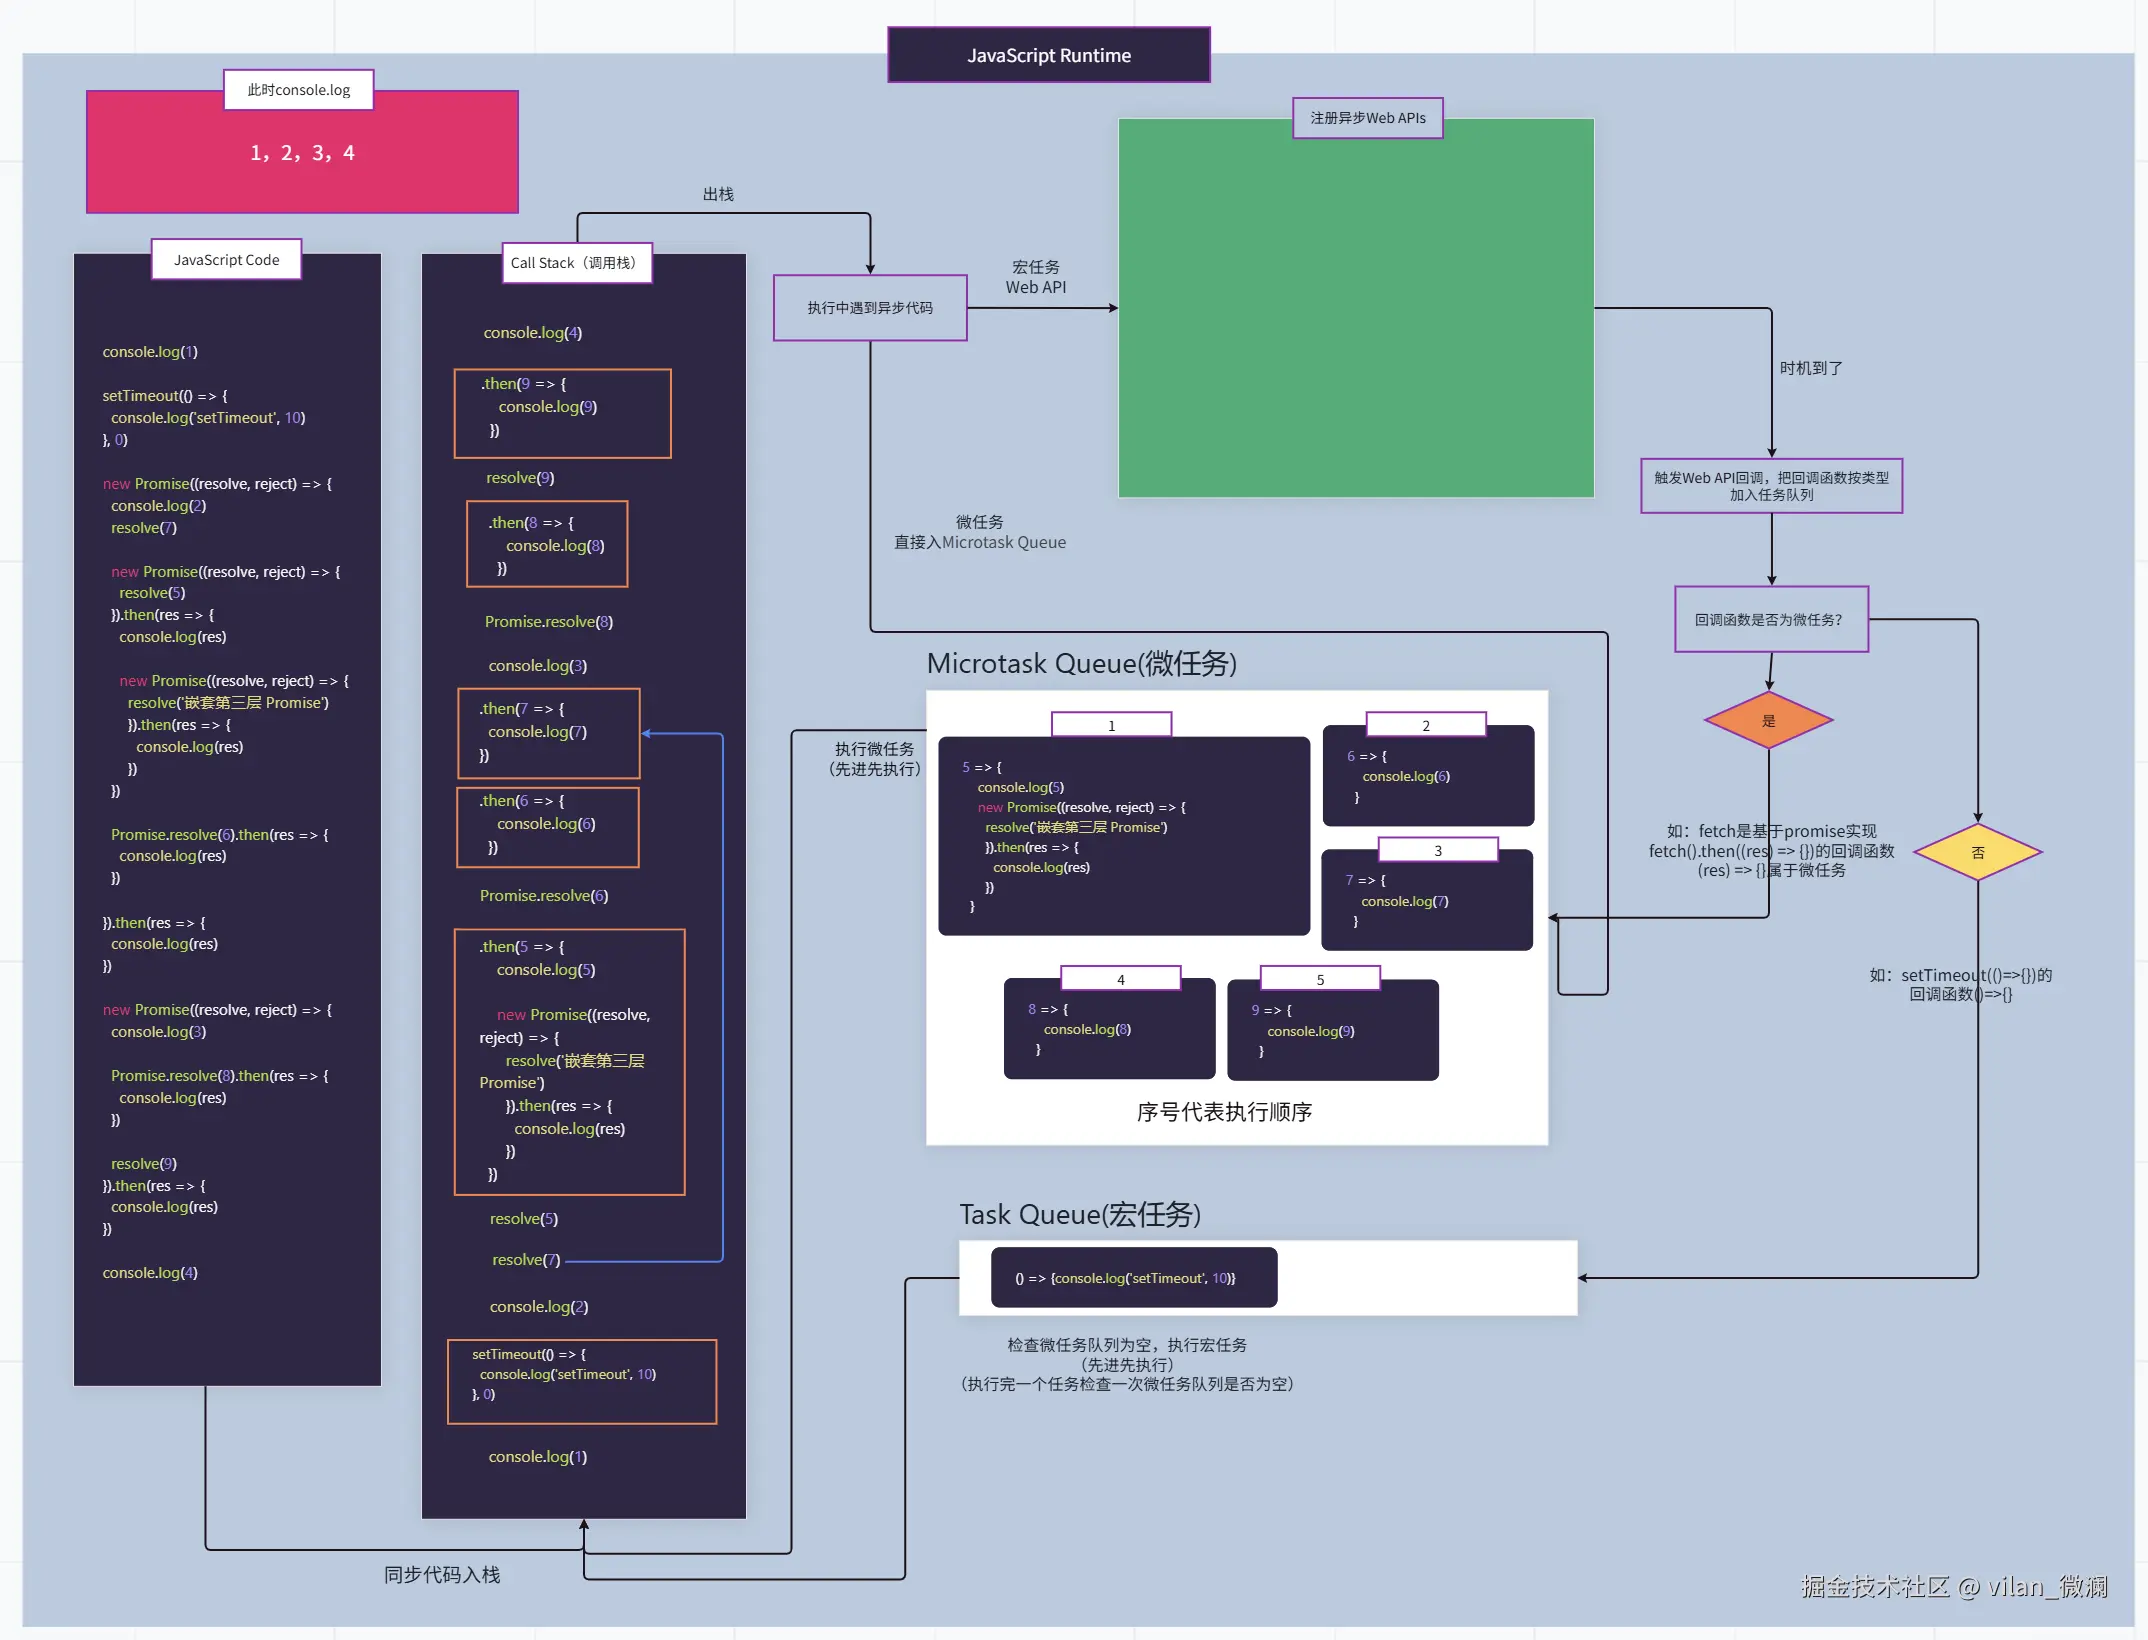Click the Microtask Queue(微任务) heading
The image size is (2148, 1640).
click(x=1081, y=664)
